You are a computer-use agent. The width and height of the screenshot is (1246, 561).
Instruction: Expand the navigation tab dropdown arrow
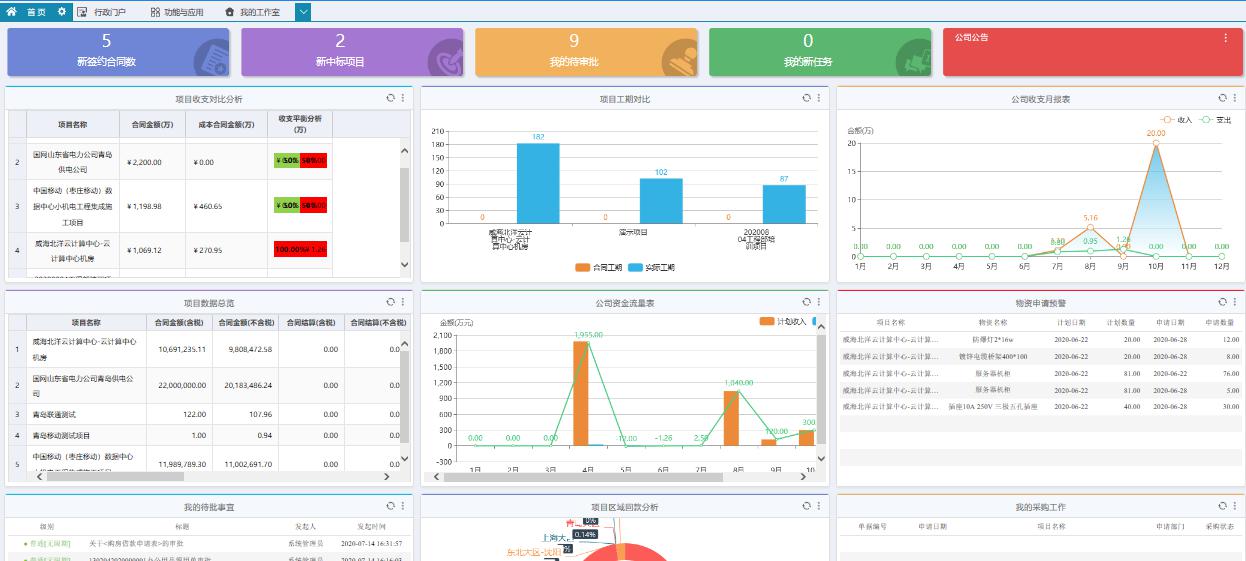pyautogui.click(x=303, y=12)
